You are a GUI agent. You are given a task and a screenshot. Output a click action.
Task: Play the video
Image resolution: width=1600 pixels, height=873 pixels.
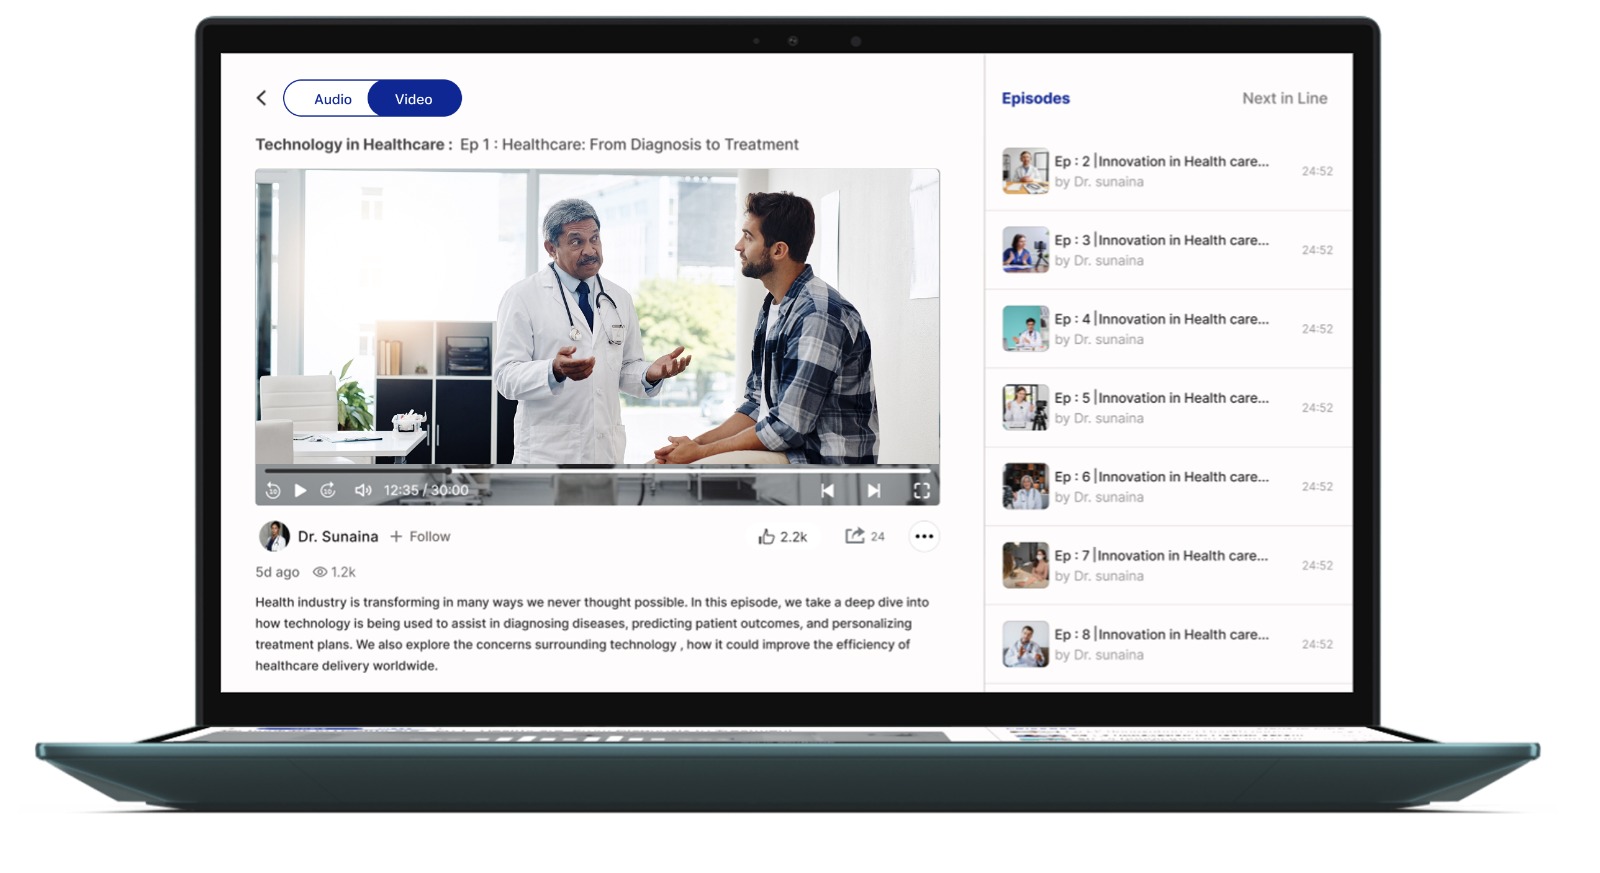click(x=300, y=490)
